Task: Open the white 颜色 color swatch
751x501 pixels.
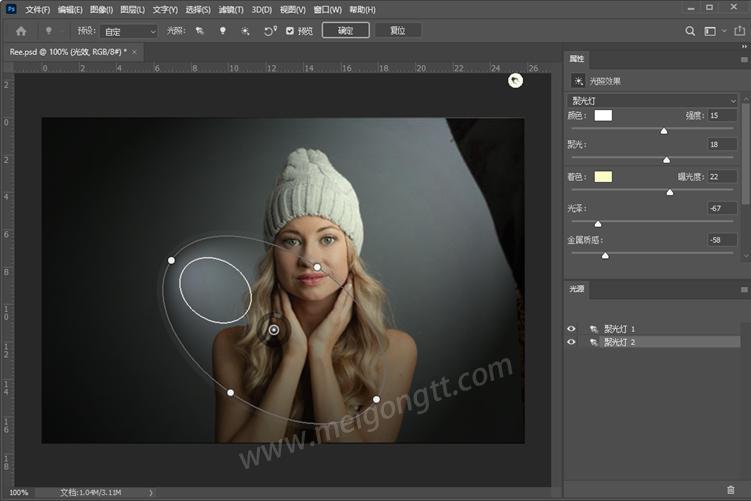Action: click(x=603, y=115)
